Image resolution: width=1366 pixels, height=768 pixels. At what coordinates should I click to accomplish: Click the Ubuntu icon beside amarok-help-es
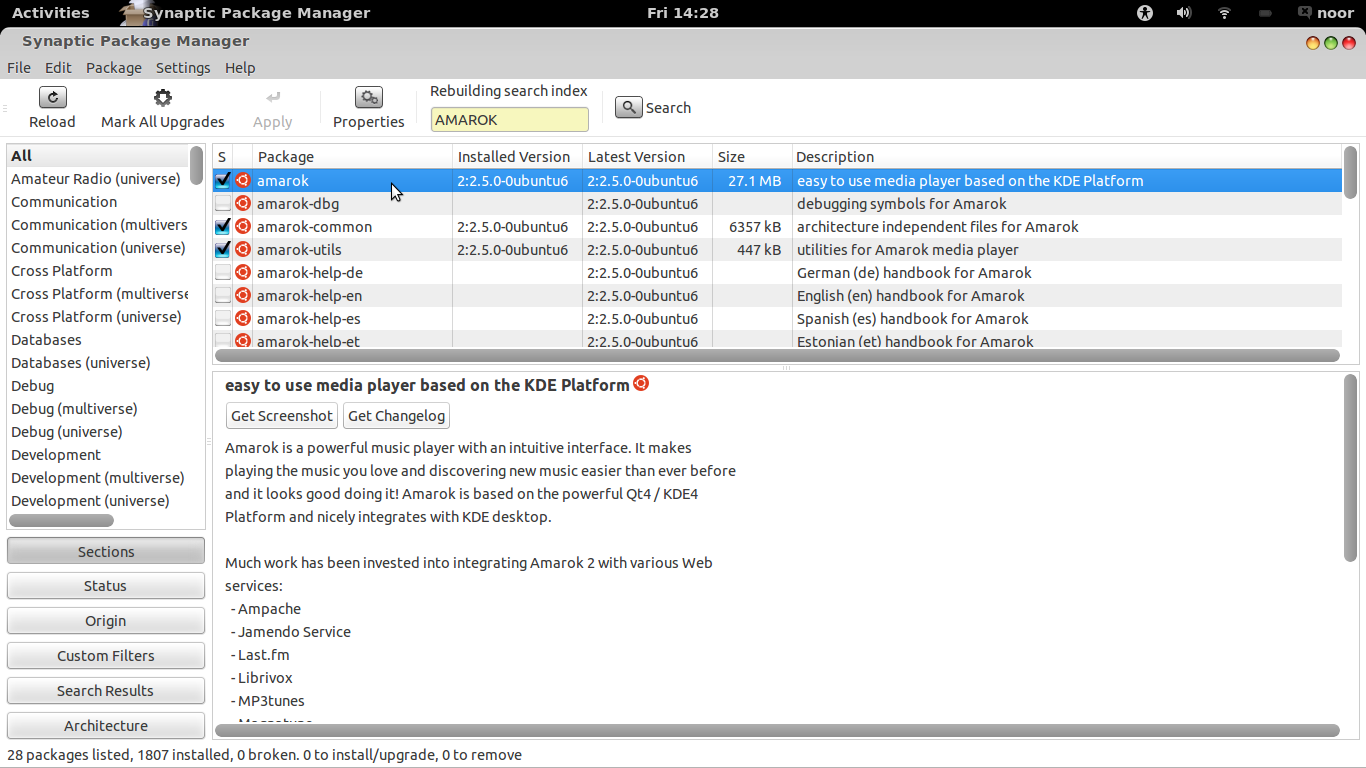point(242,319)
